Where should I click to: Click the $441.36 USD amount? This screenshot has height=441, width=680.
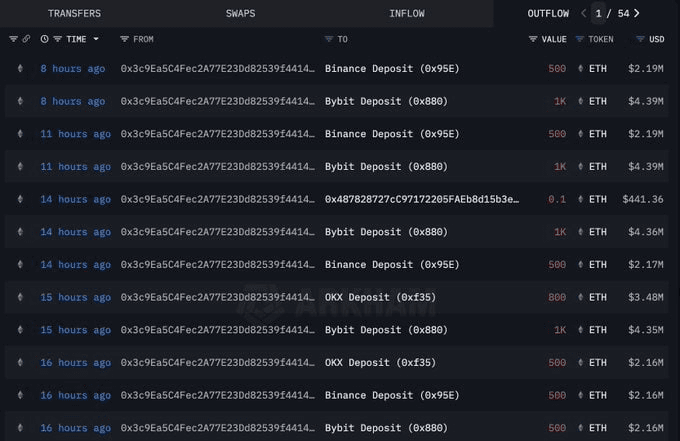(643, 199)
